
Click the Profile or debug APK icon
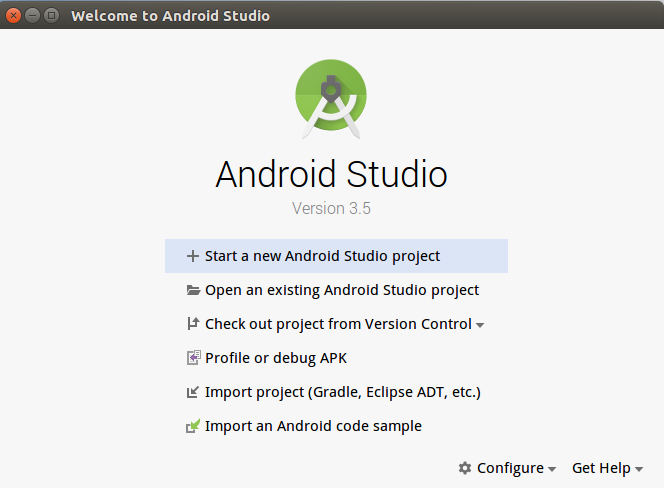point(194,358)
